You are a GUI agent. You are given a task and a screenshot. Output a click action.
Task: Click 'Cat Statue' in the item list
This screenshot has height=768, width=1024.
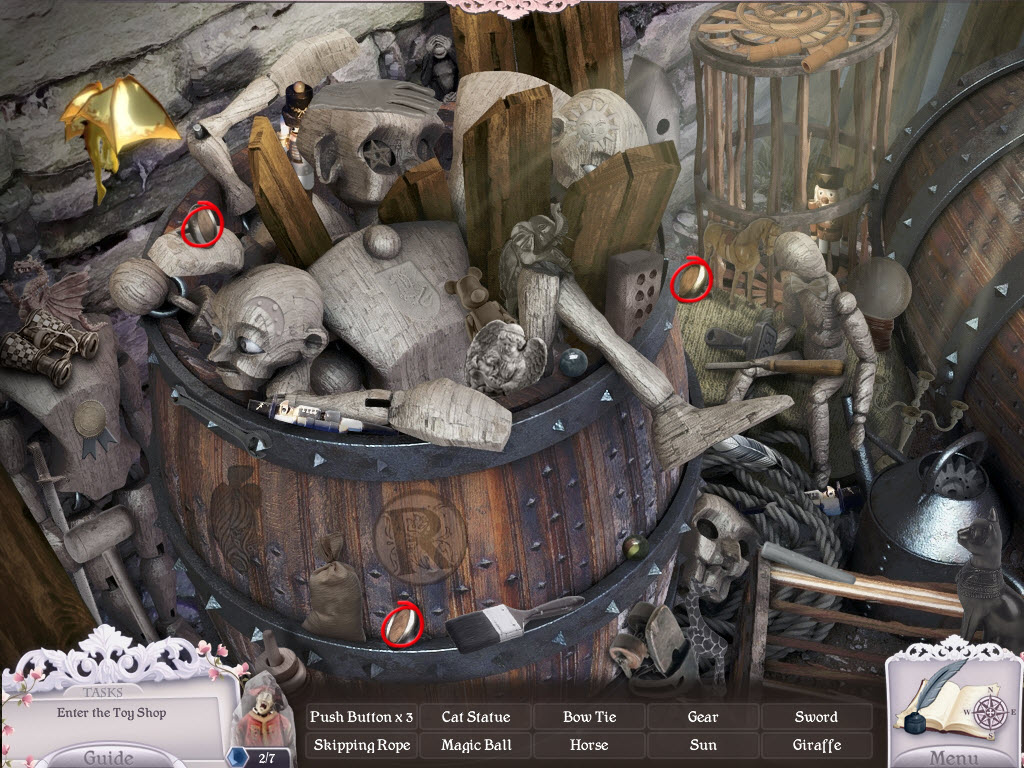[475, 717]
